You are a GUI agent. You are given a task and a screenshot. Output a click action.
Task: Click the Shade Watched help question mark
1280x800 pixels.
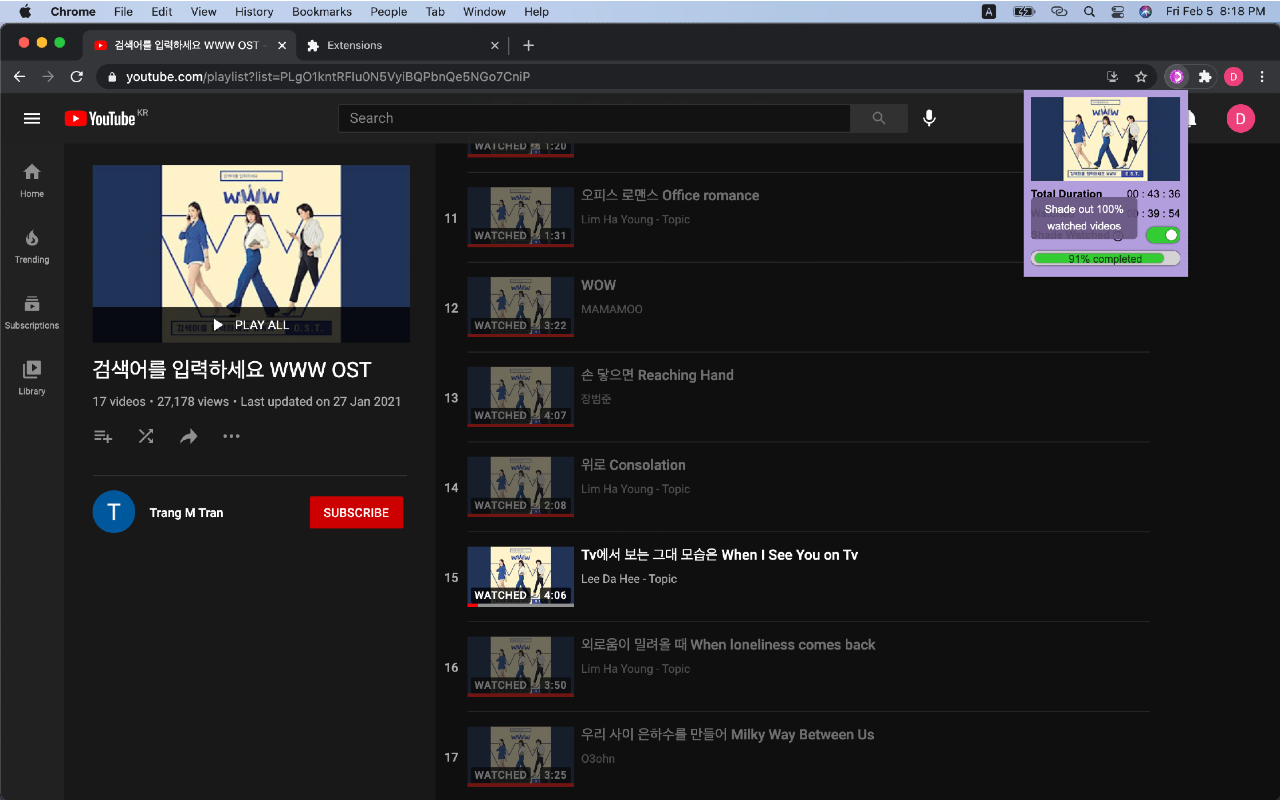pos(1118,236)
